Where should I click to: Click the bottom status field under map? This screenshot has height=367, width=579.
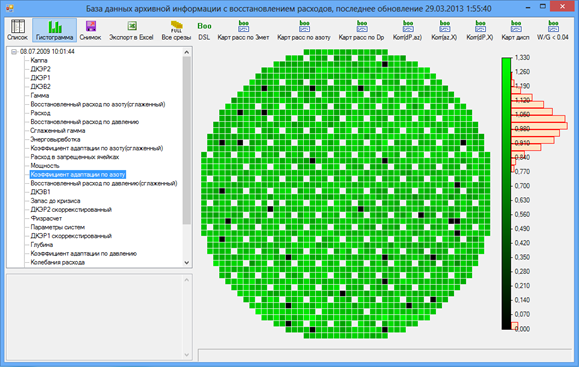point(384,355)
